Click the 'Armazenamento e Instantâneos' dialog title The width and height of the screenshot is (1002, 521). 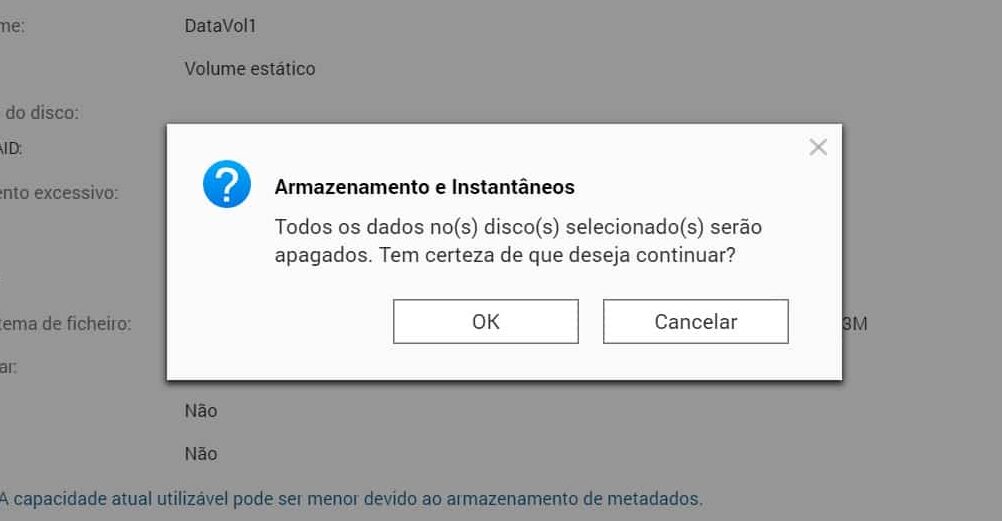click(424, 187)
